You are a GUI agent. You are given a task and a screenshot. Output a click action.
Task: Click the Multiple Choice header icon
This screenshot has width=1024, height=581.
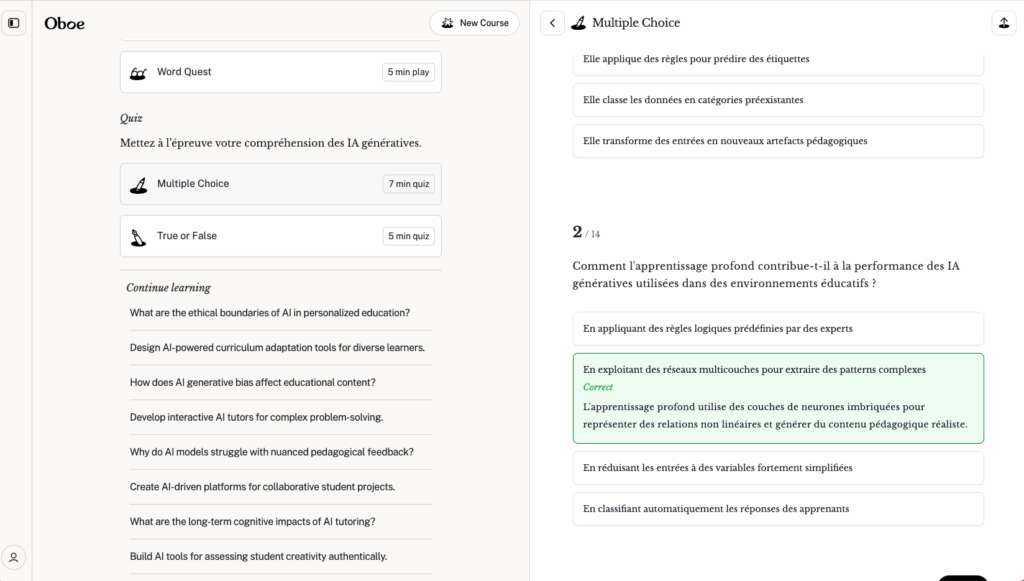578,23
